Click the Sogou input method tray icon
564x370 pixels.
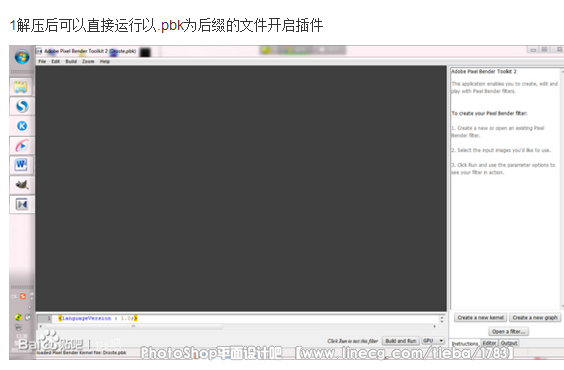point(23,296)
